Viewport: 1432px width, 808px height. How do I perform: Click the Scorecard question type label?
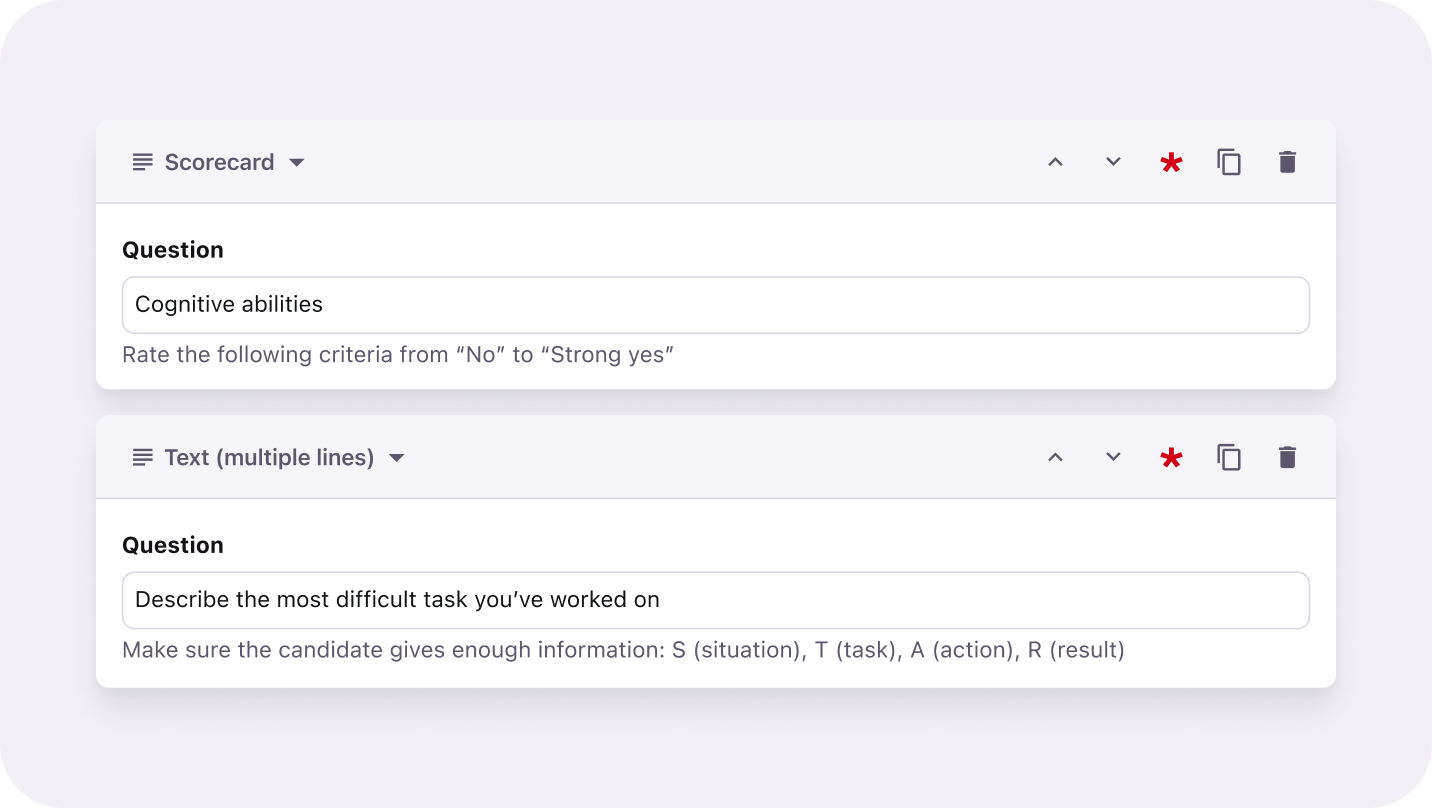[x=219, y=162]
